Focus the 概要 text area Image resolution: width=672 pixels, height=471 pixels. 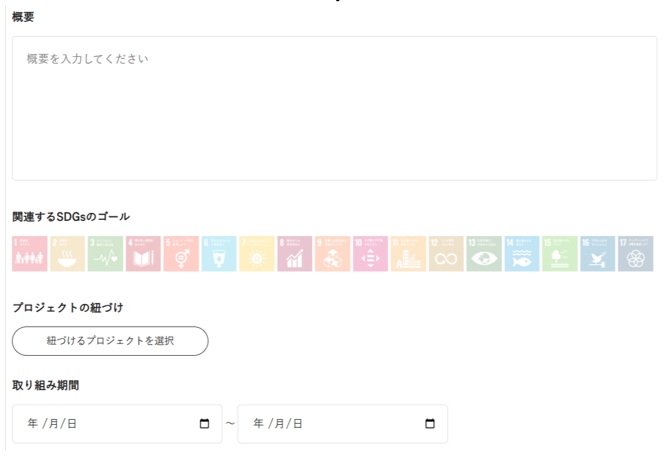coord(334,108)
